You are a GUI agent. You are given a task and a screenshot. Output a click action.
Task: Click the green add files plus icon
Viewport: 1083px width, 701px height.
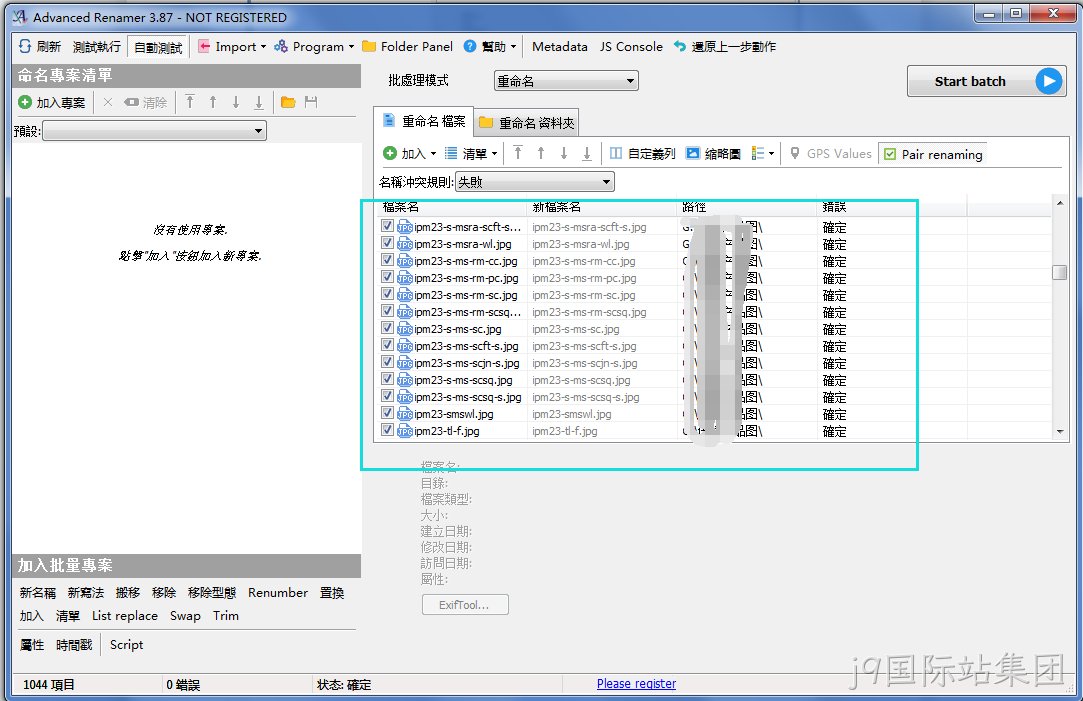[390, 153]
